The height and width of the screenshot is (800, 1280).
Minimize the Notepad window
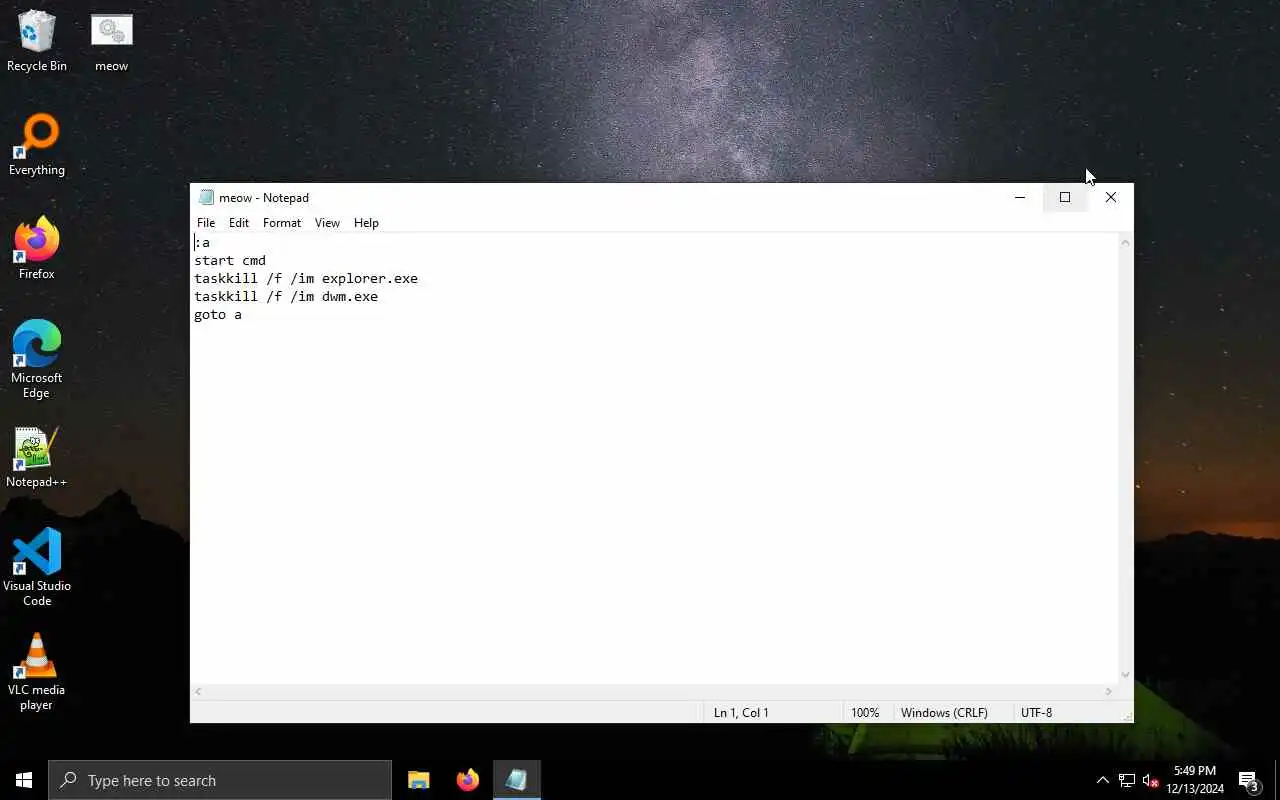coord(1020,197)
